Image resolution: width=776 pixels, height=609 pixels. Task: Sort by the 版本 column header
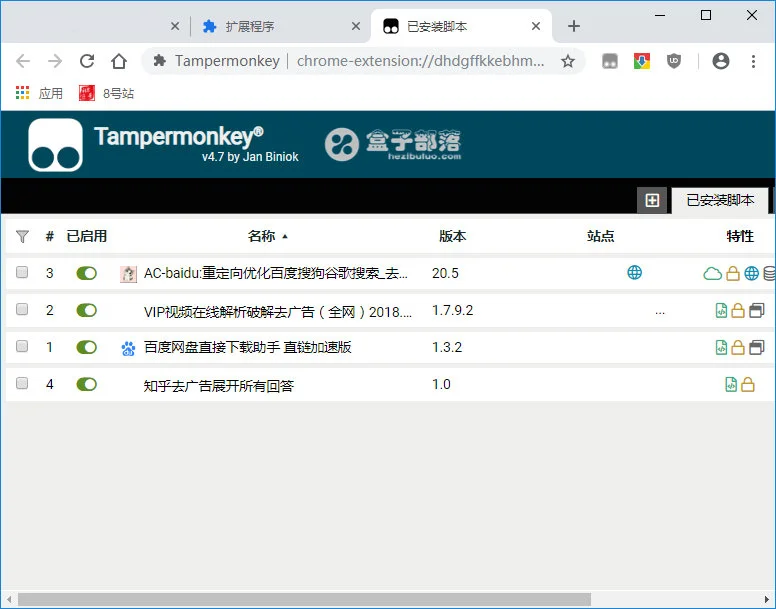point(452,236)
